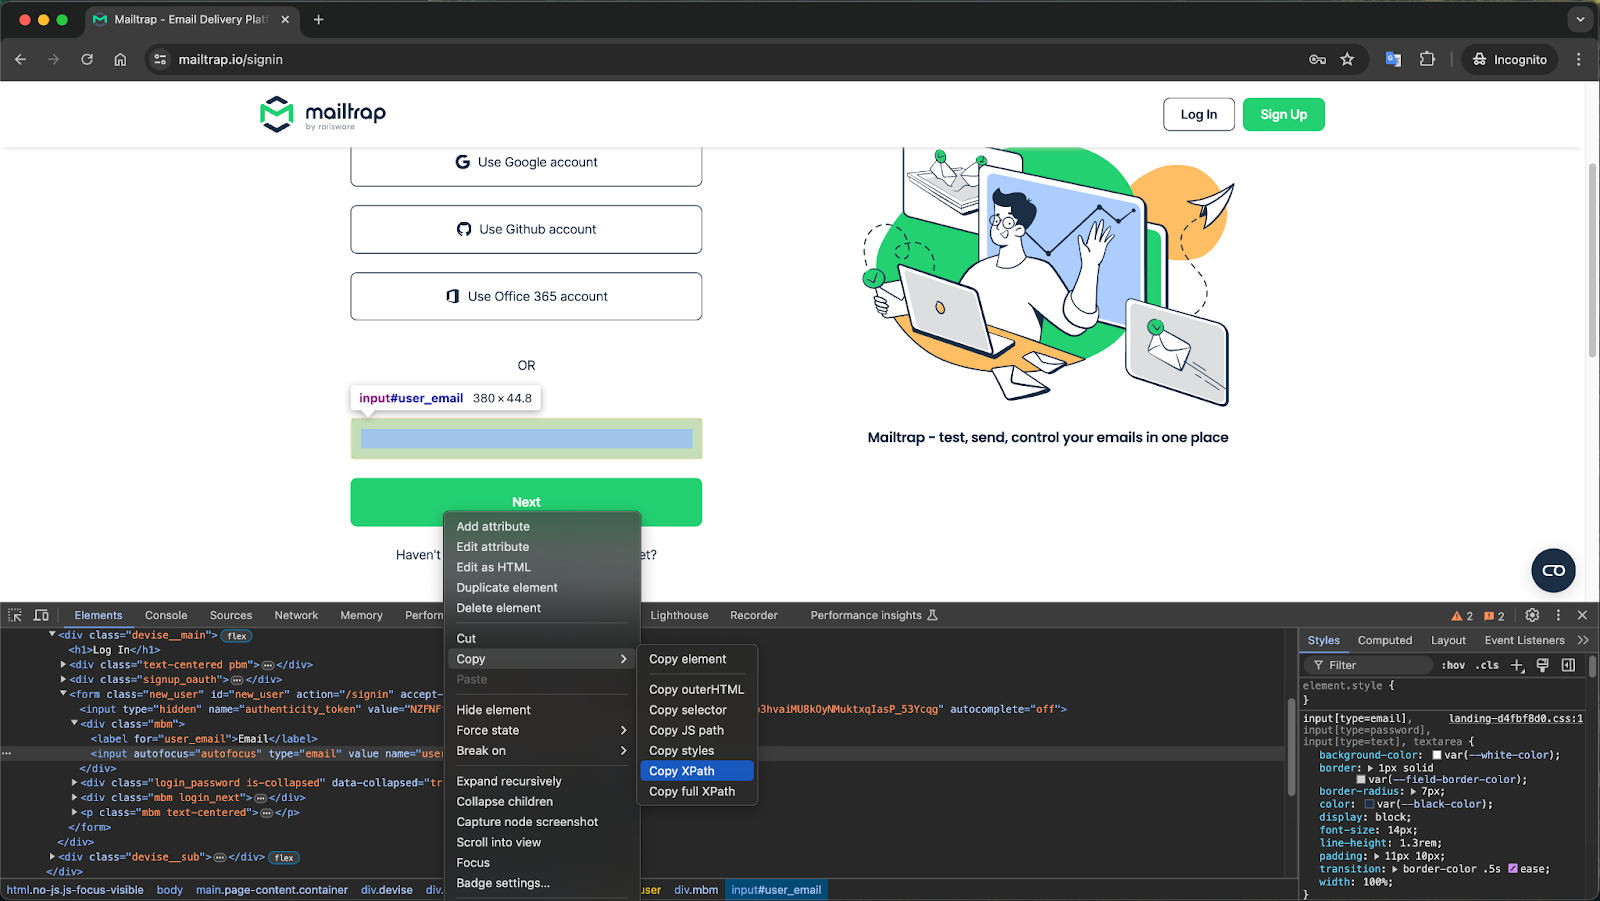Activate the inspect element picker icon
The height and width of the screenshot is (901, 1600).
pyautogui.click(x=15, y=615)
